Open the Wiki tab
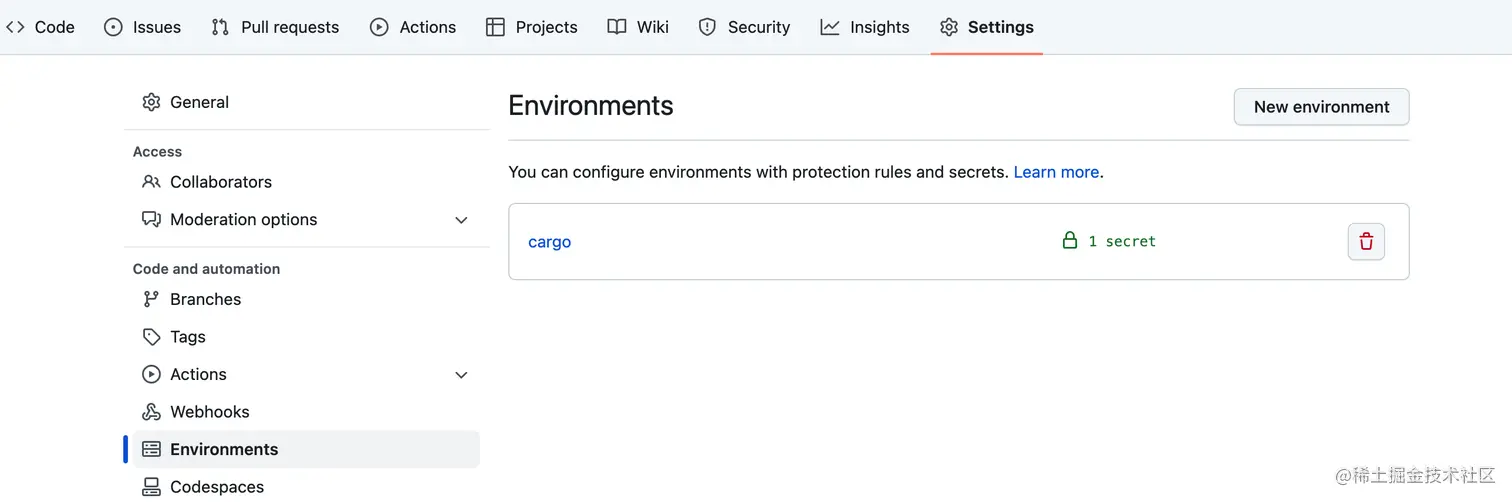 coord(638,27)
